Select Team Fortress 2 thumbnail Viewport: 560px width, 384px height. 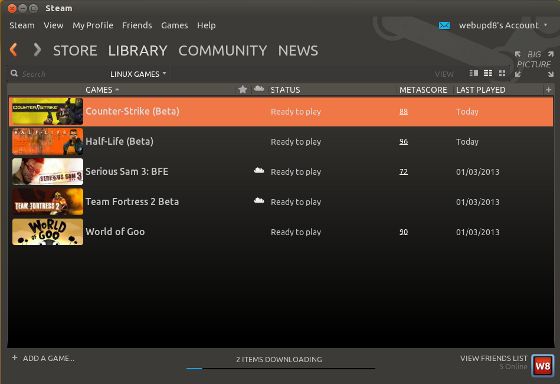pyautogui.click(x=48, y=201)
